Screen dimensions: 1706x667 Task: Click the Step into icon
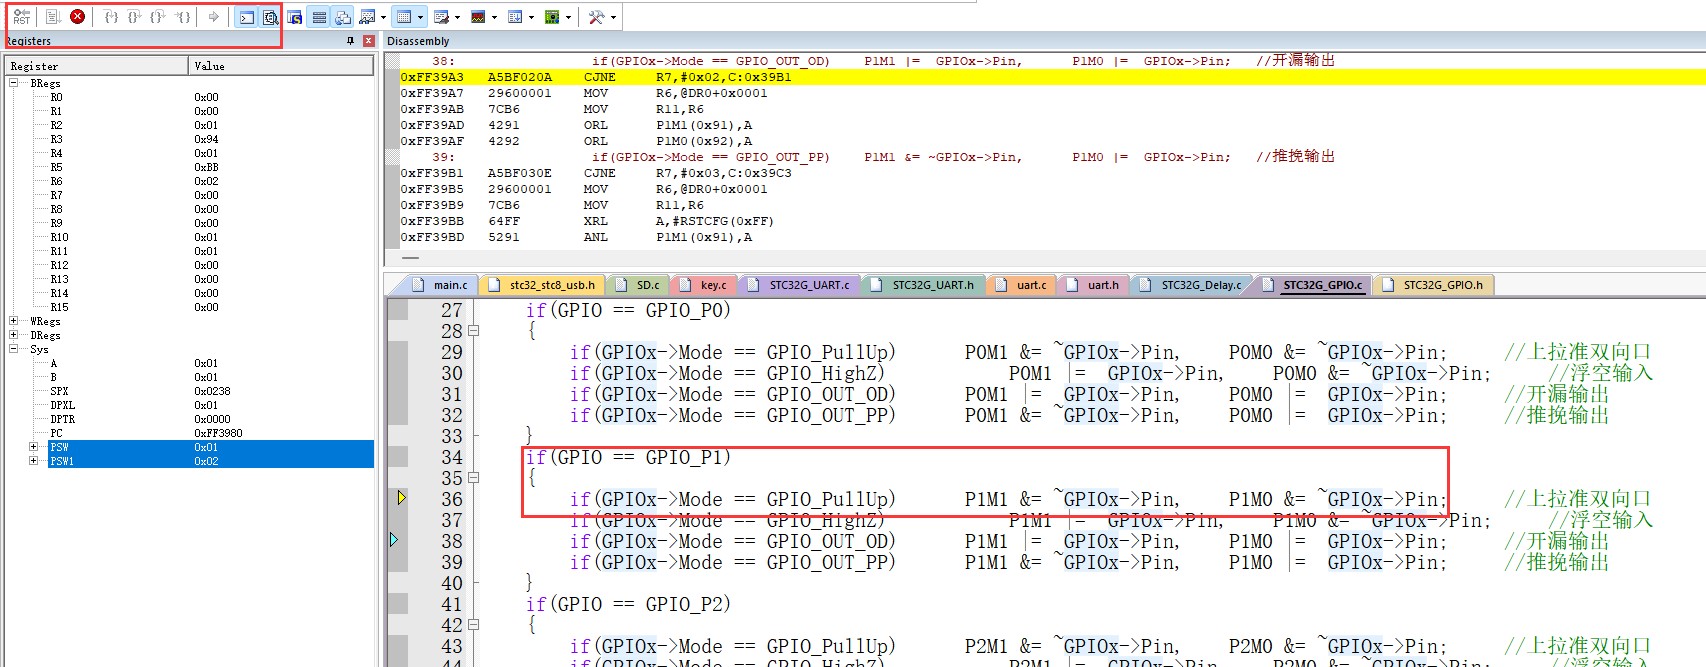[x=111, y=17]
